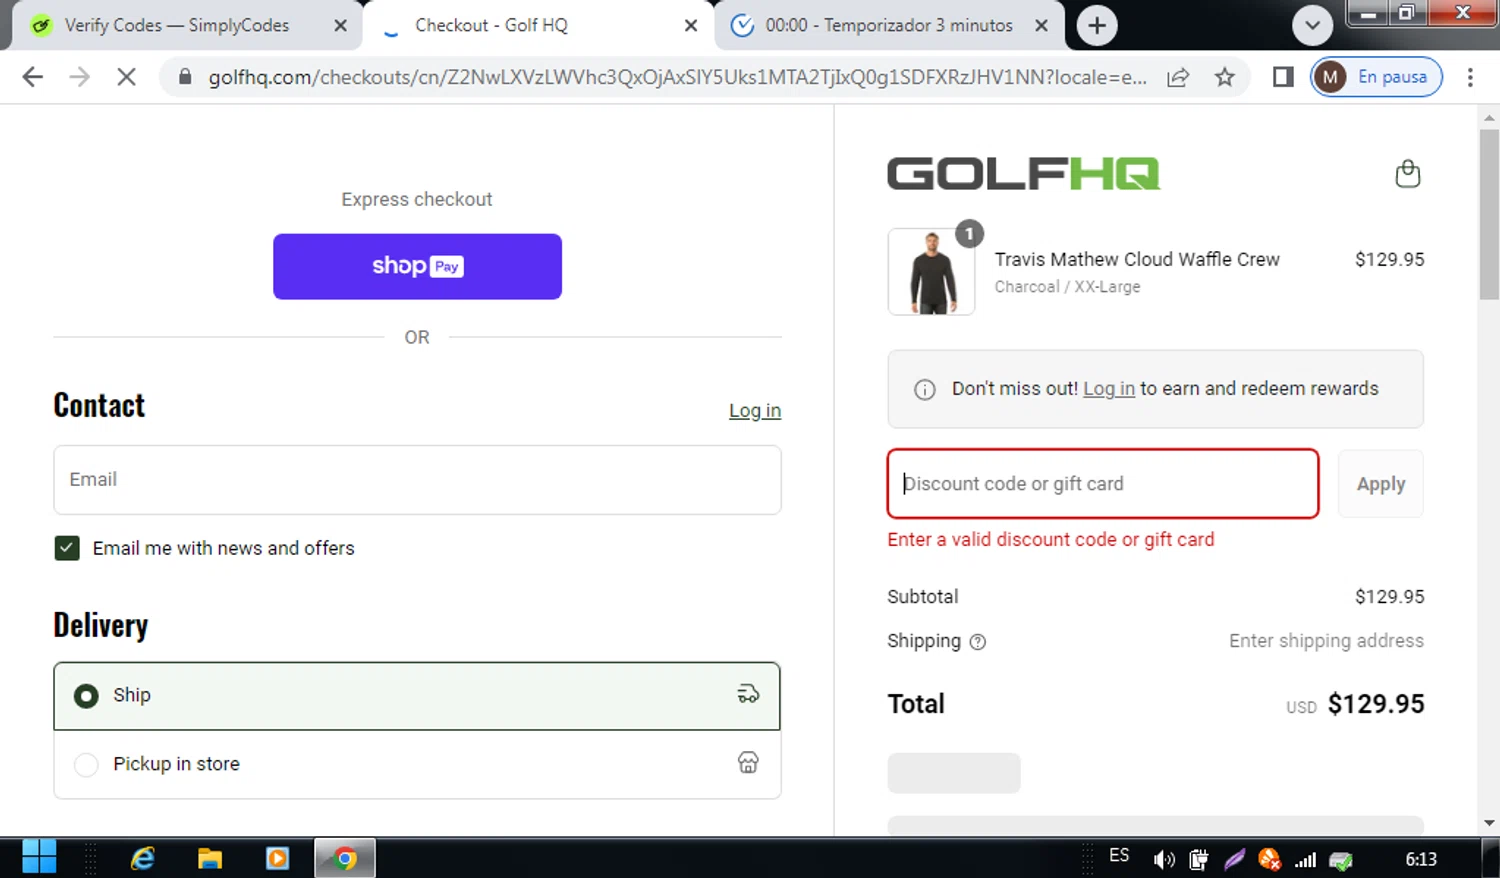Image resolution: width=1500 pixels, height=878 pixels.
Task: Go forward in browser history
Action: pyautogui.click(x=80, y=77)
